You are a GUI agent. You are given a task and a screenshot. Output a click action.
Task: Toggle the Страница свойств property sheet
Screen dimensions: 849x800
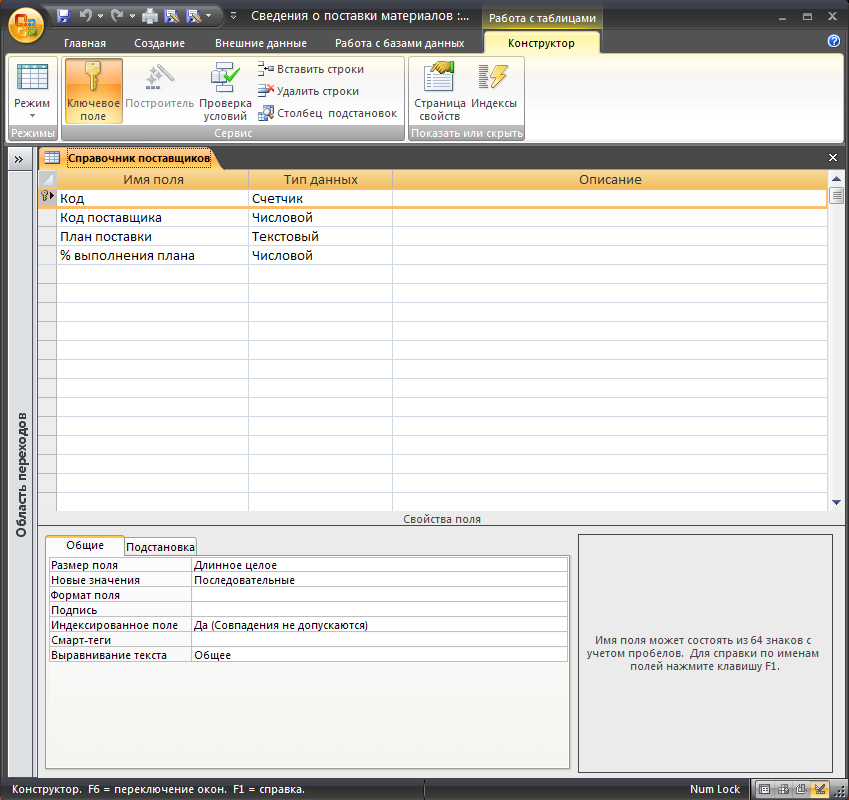coord(439,91)
